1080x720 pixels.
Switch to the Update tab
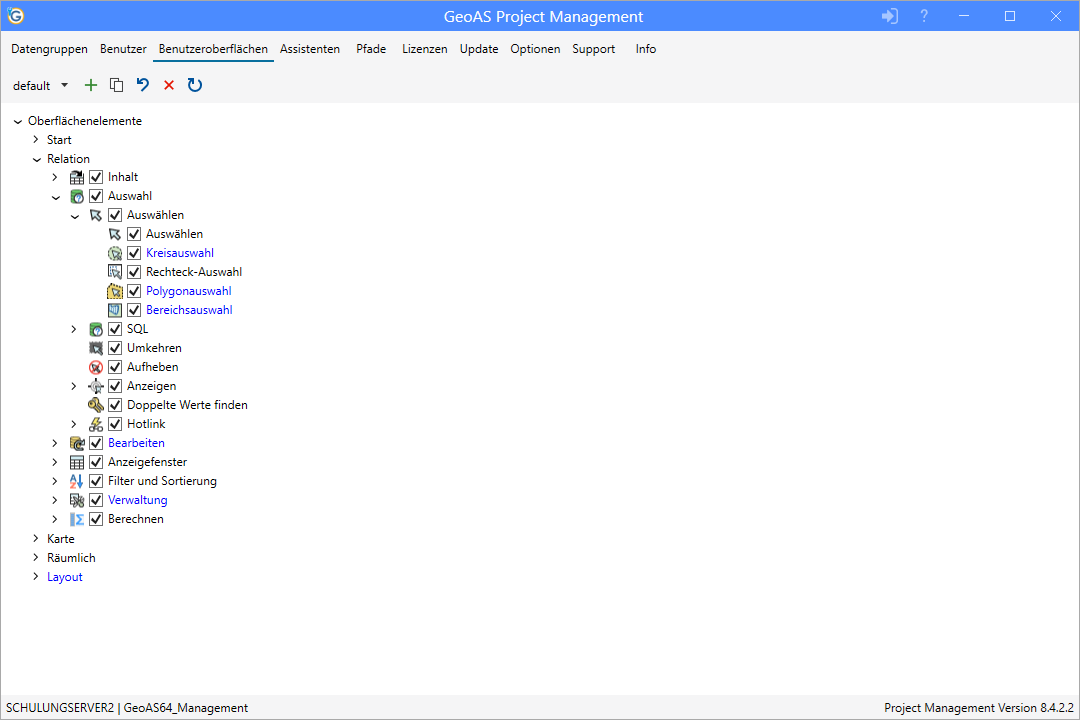point(479,49)
